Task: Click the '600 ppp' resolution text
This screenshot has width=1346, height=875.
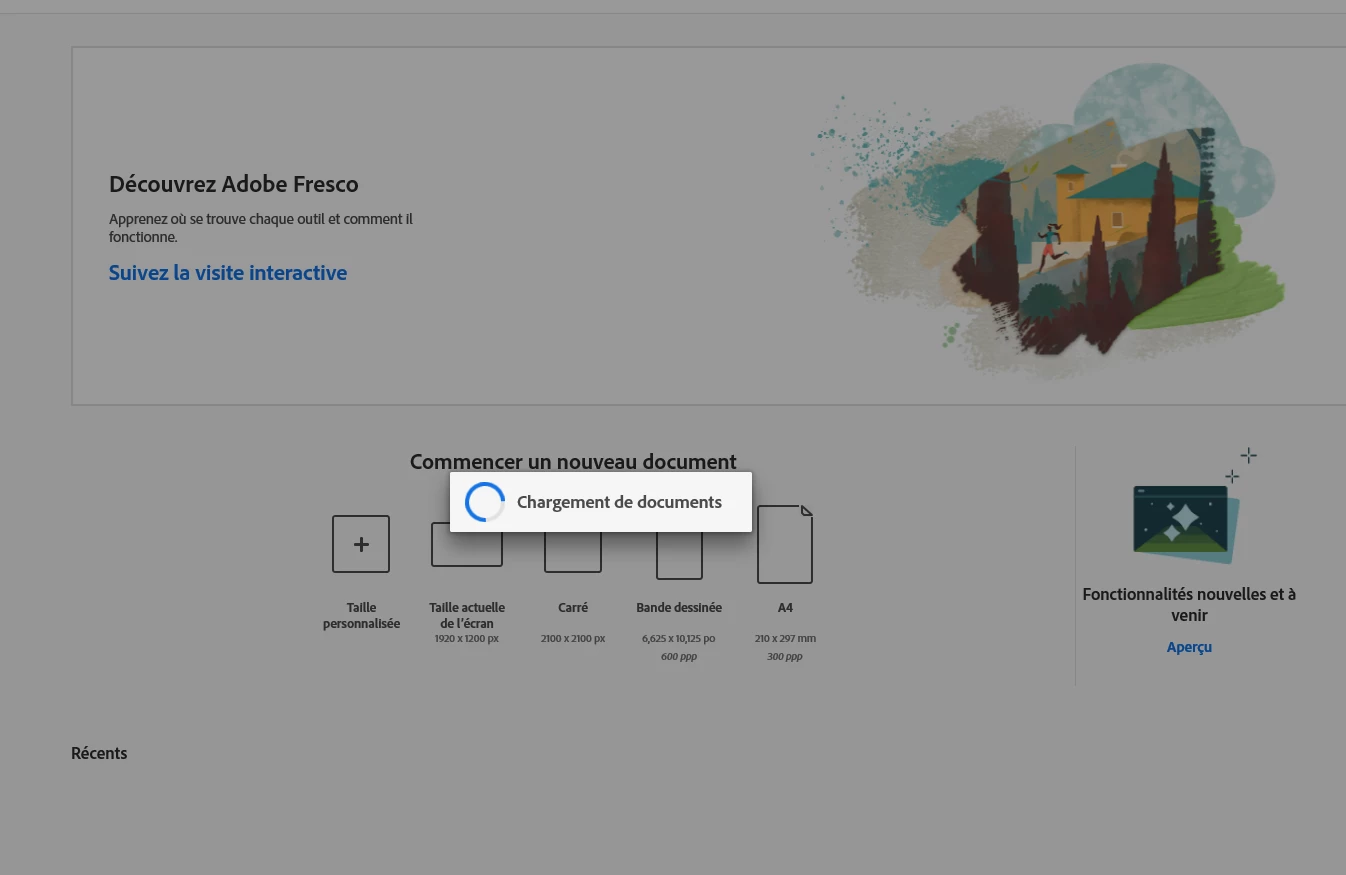Action: [x=679, y=656]
